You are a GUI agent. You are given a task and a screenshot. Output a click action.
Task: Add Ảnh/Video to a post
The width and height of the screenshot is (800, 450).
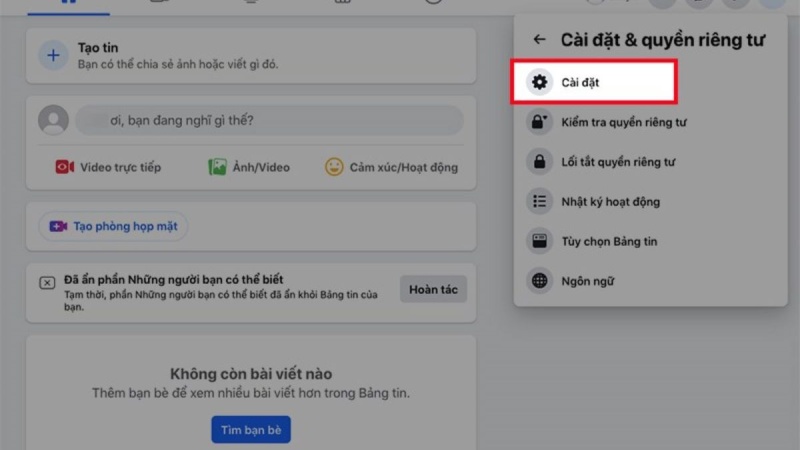(249, 167)
